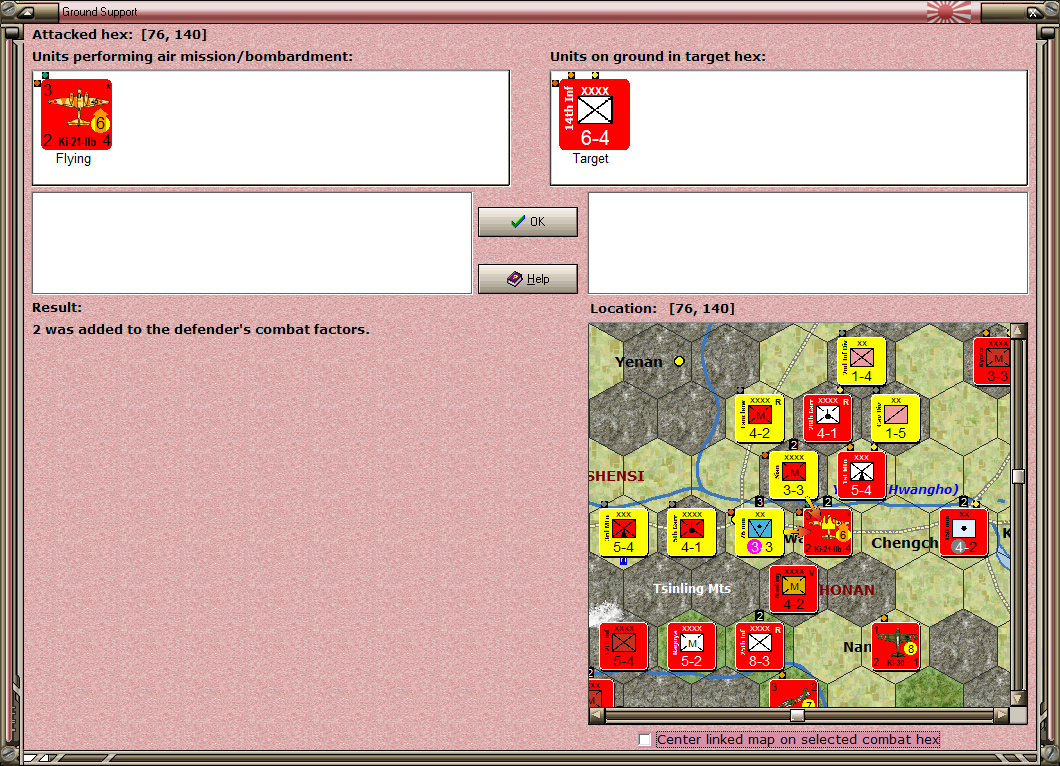Click the red 4-1 garrison army counter

[x=827, y=418]
